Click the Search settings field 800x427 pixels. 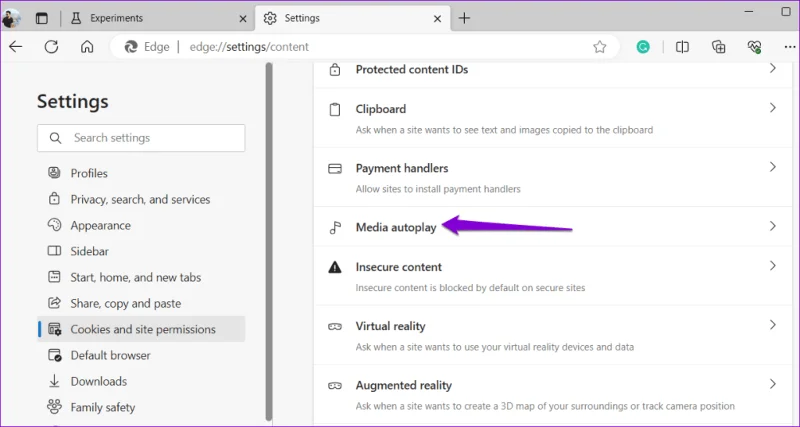141,138
